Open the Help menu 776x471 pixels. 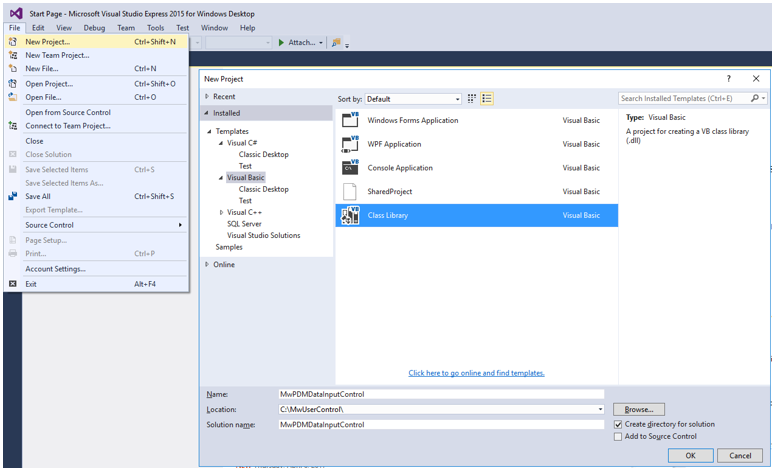(247, 28)
